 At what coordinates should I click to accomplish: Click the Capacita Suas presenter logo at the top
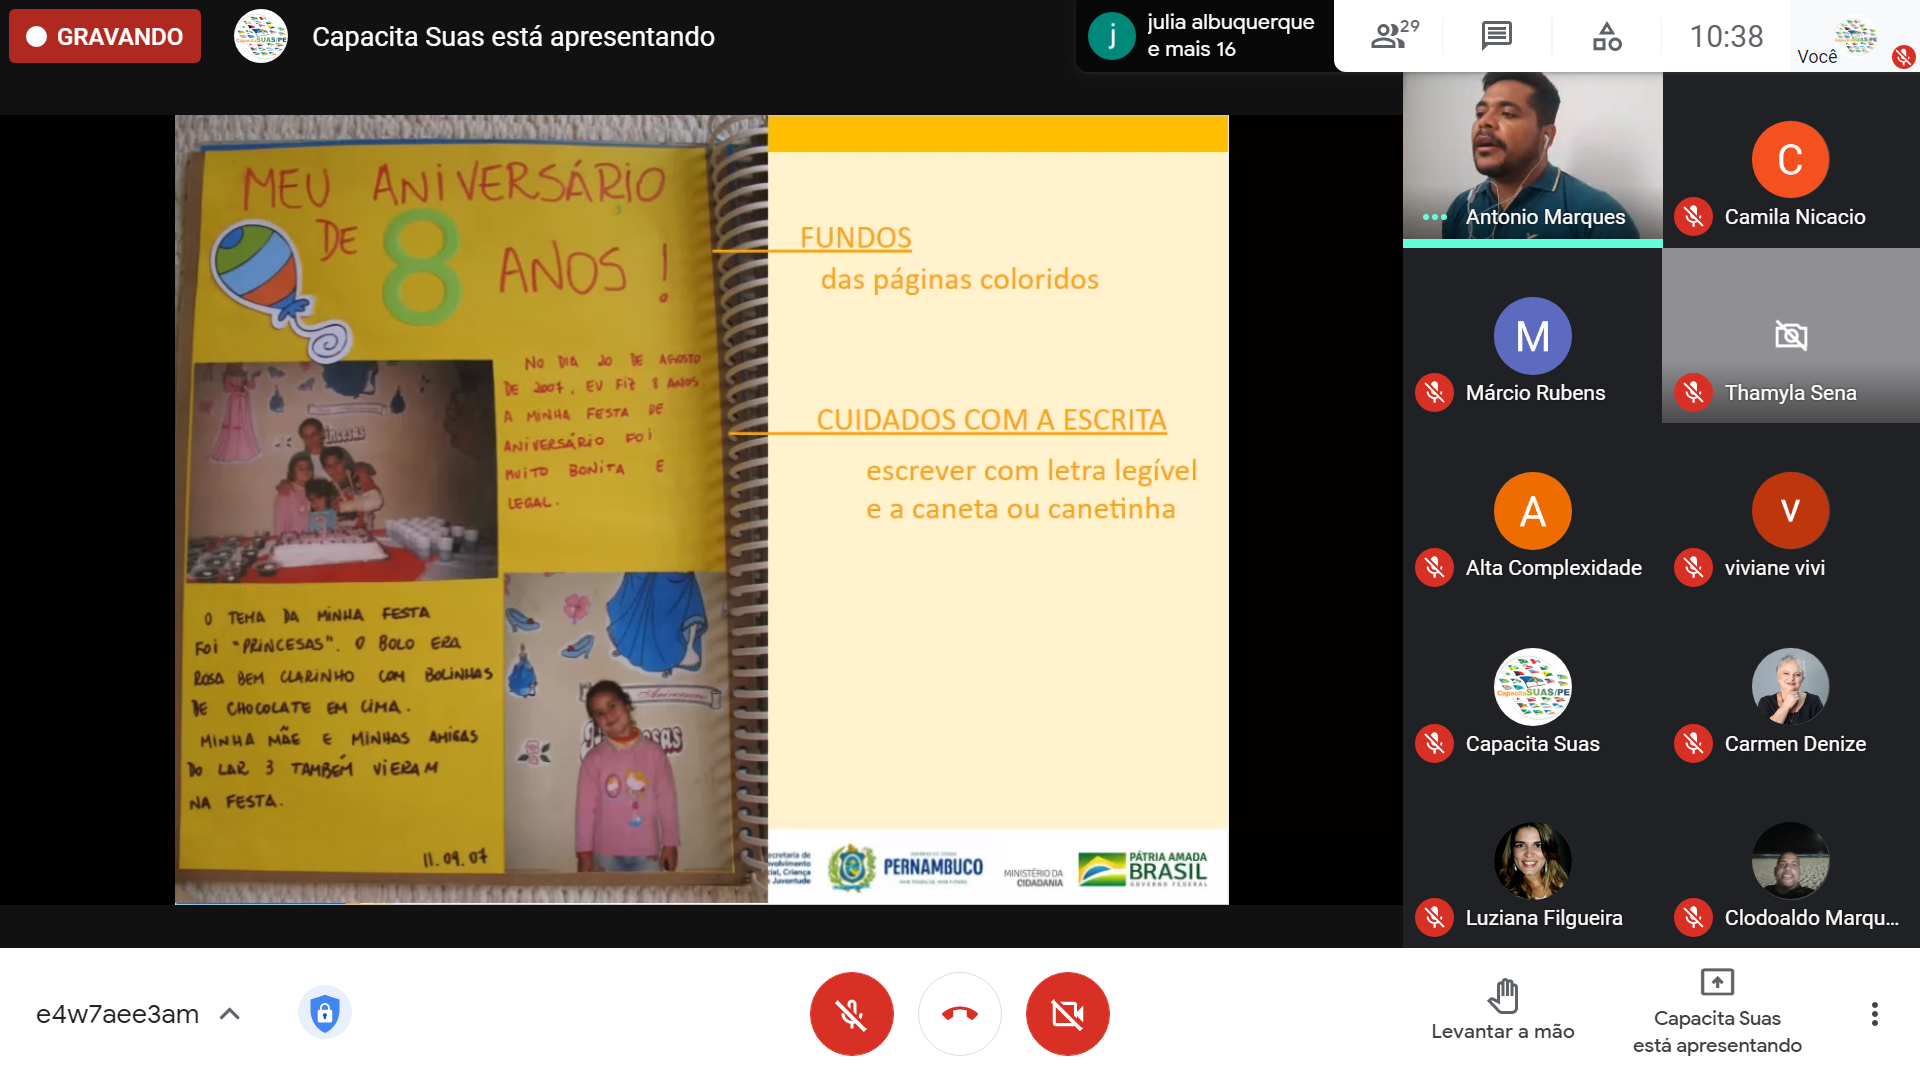261,36
